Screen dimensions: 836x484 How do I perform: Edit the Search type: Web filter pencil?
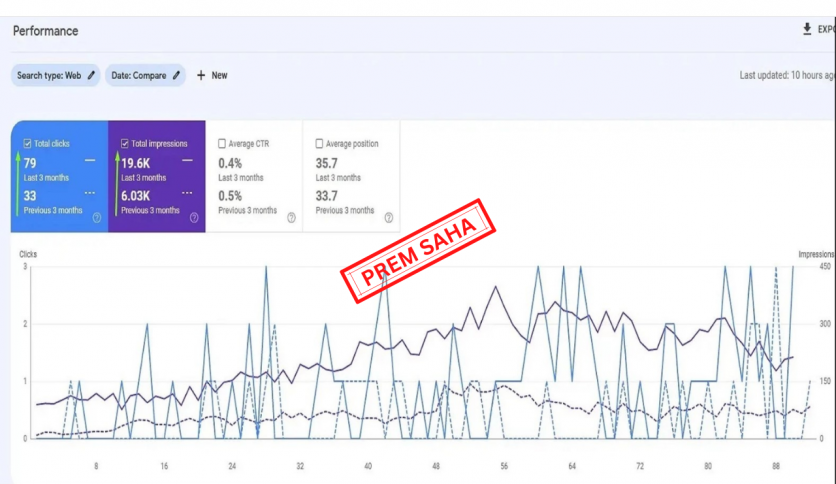pyautogui.click(x=92, y=75)
